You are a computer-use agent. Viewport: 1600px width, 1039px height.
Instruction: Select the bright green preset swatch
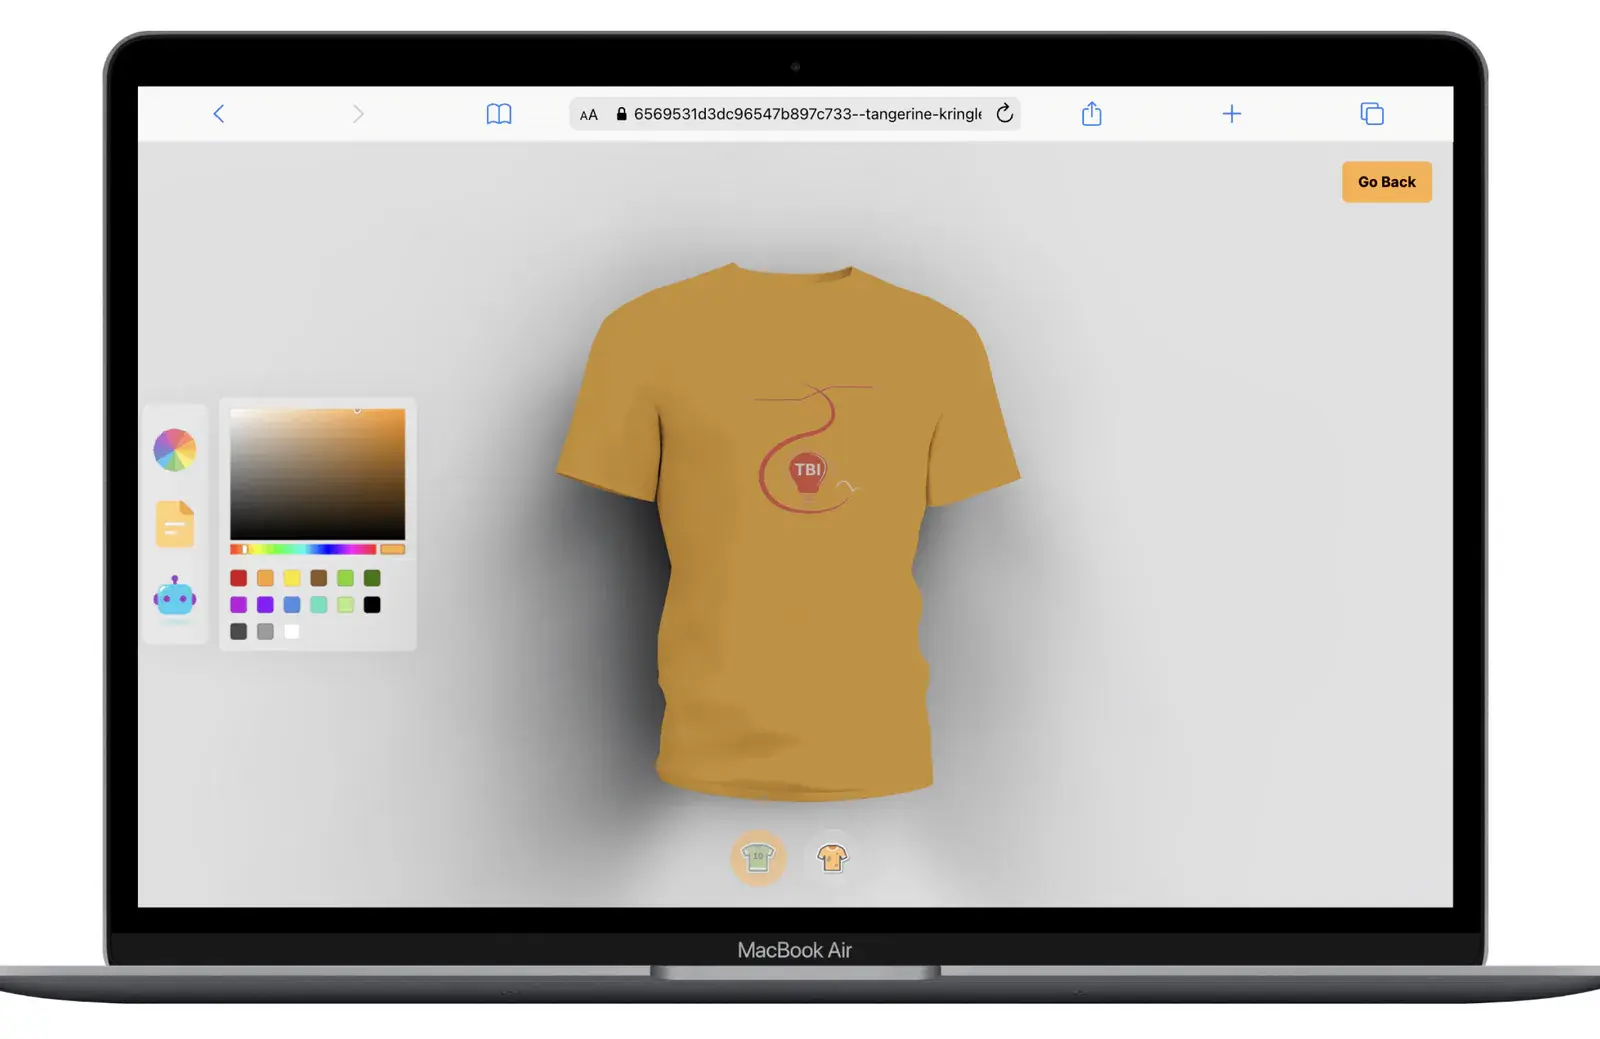(x=345, y=578)
